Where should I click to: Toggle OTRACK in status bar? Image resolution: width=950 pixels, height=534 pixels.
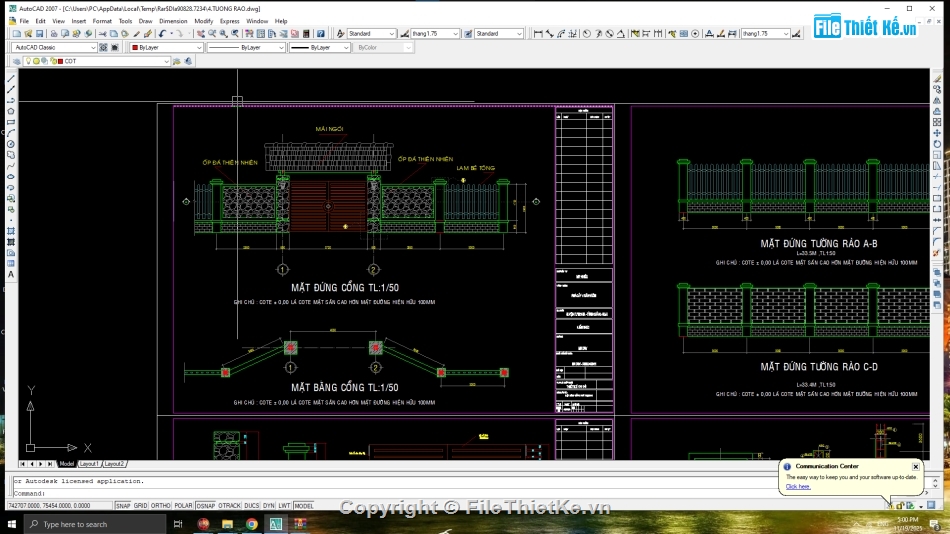230,506
